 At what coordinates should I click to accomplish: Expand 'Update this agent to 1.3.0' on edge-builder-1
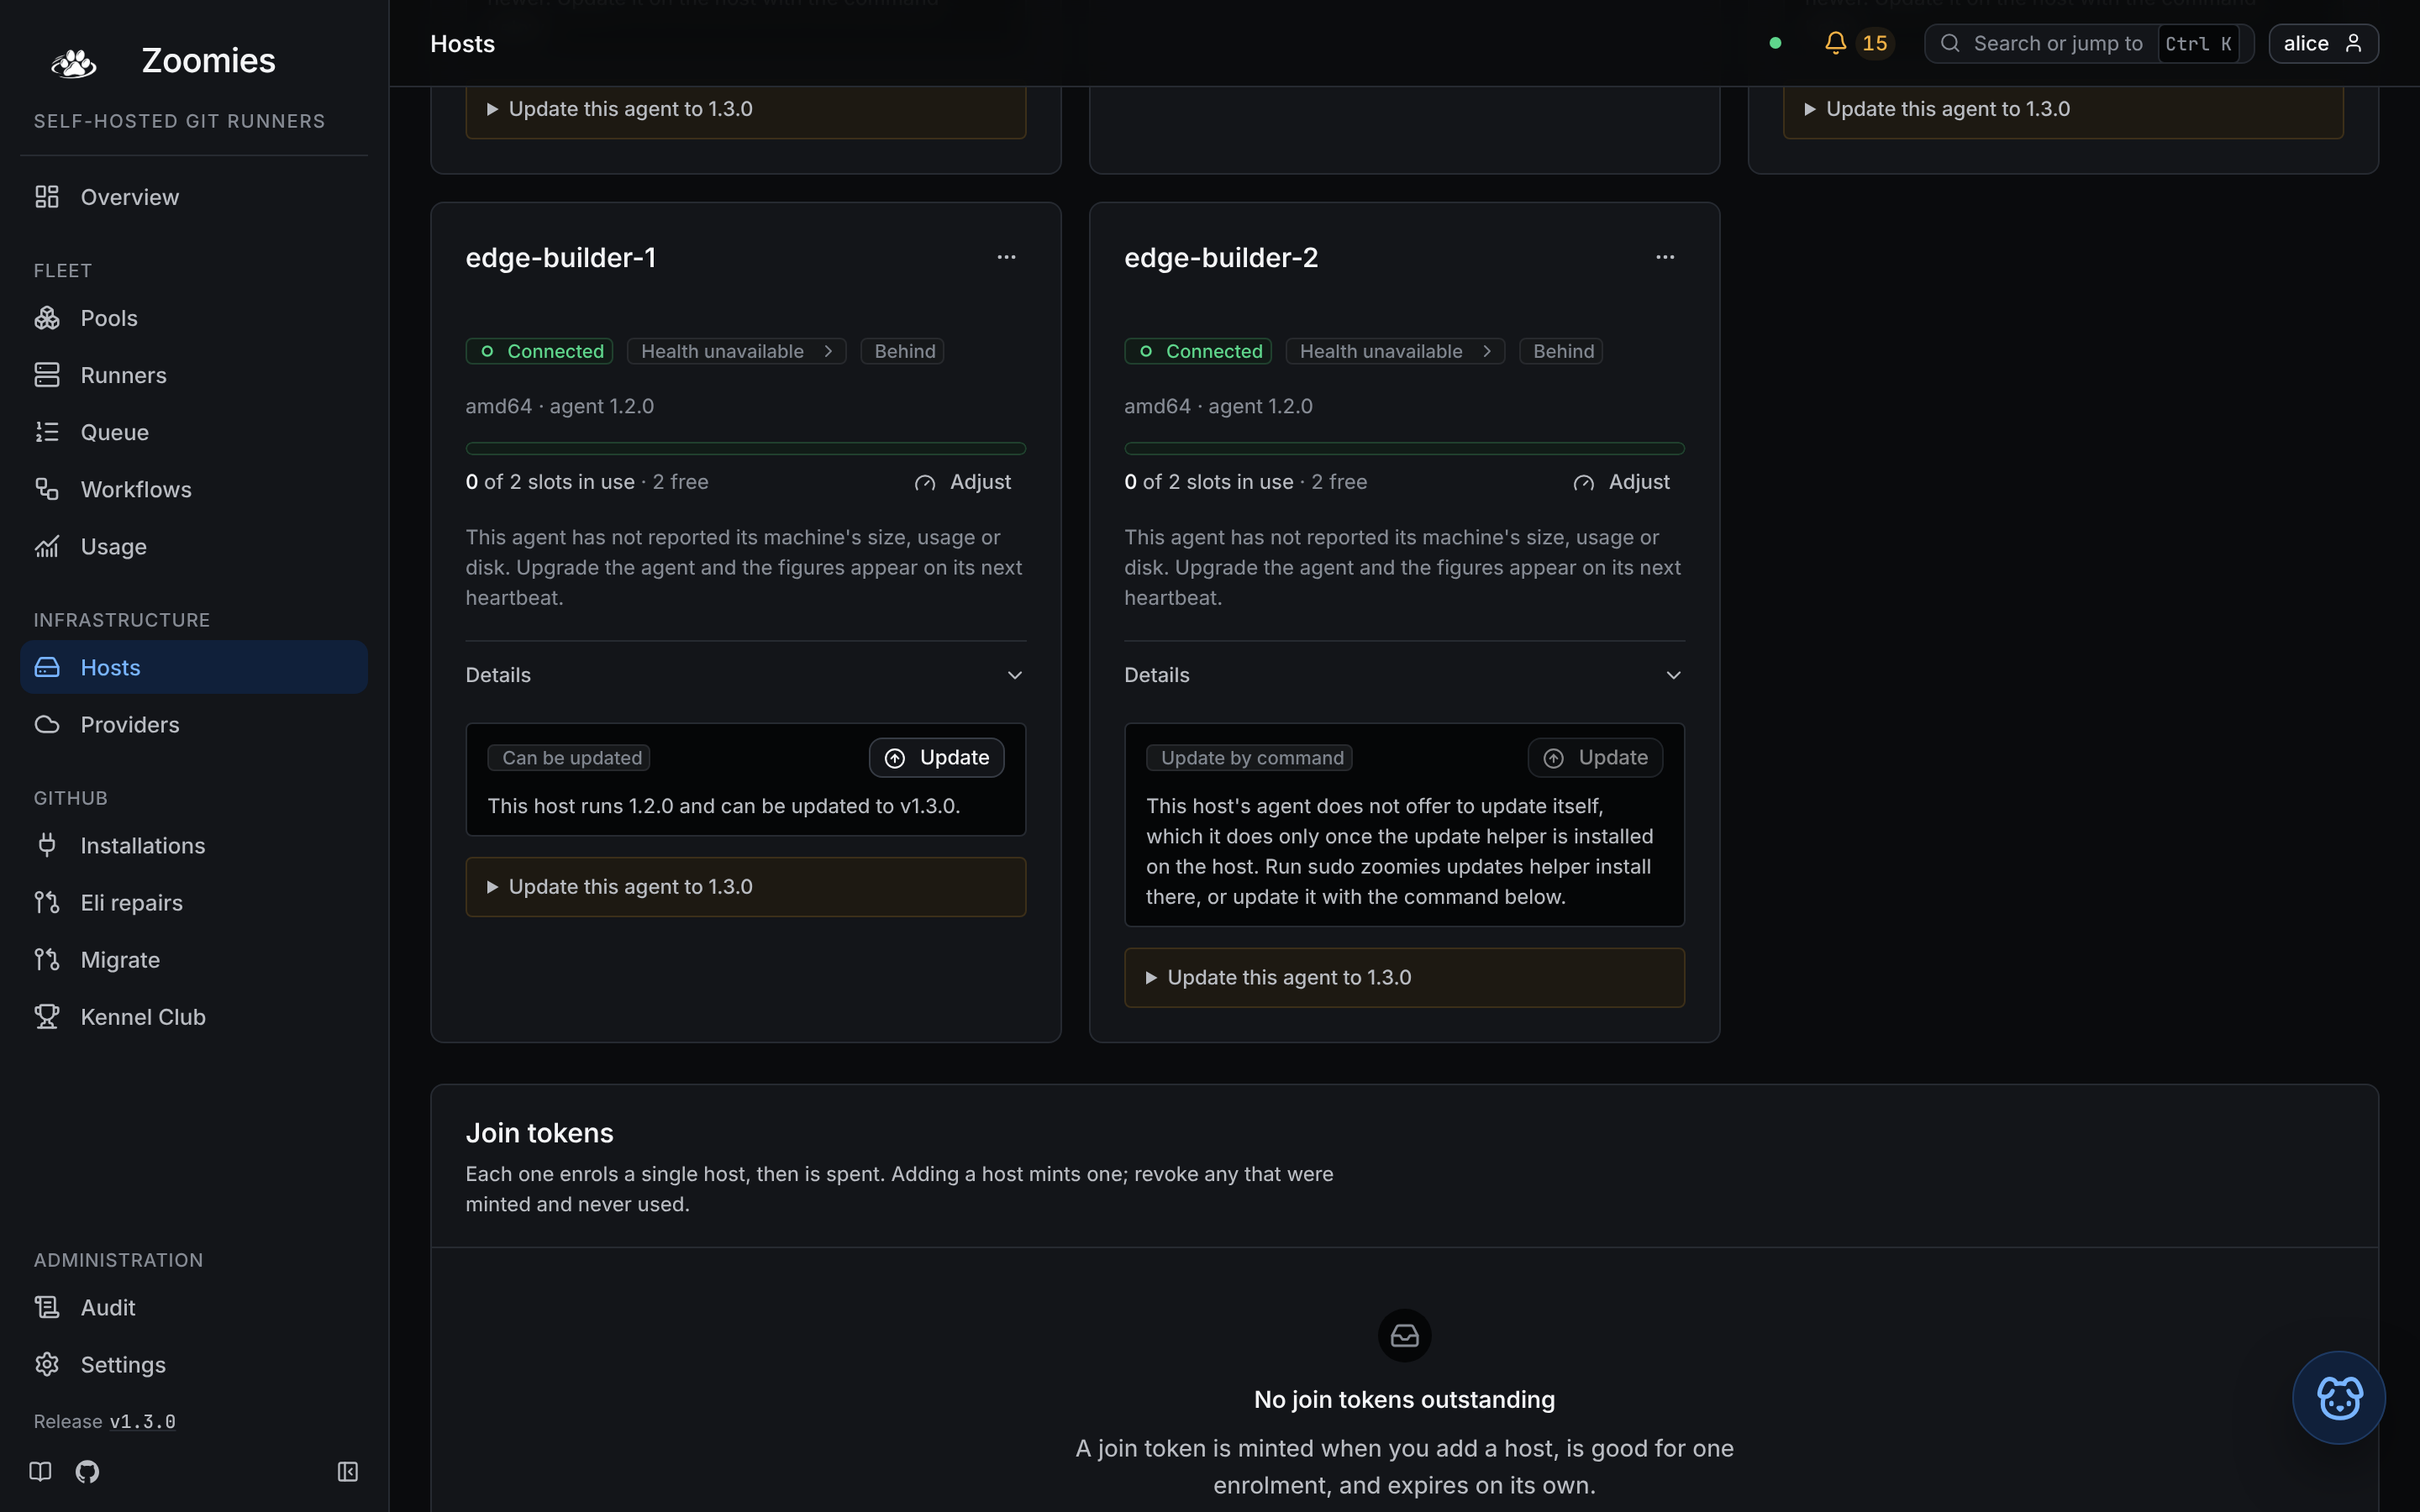745,887
